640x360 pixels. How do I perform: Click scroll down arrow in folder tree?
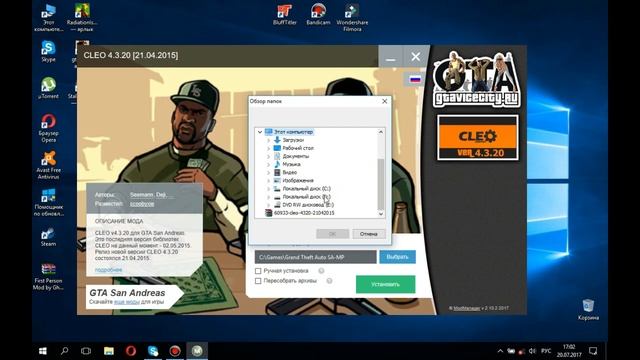381,213
